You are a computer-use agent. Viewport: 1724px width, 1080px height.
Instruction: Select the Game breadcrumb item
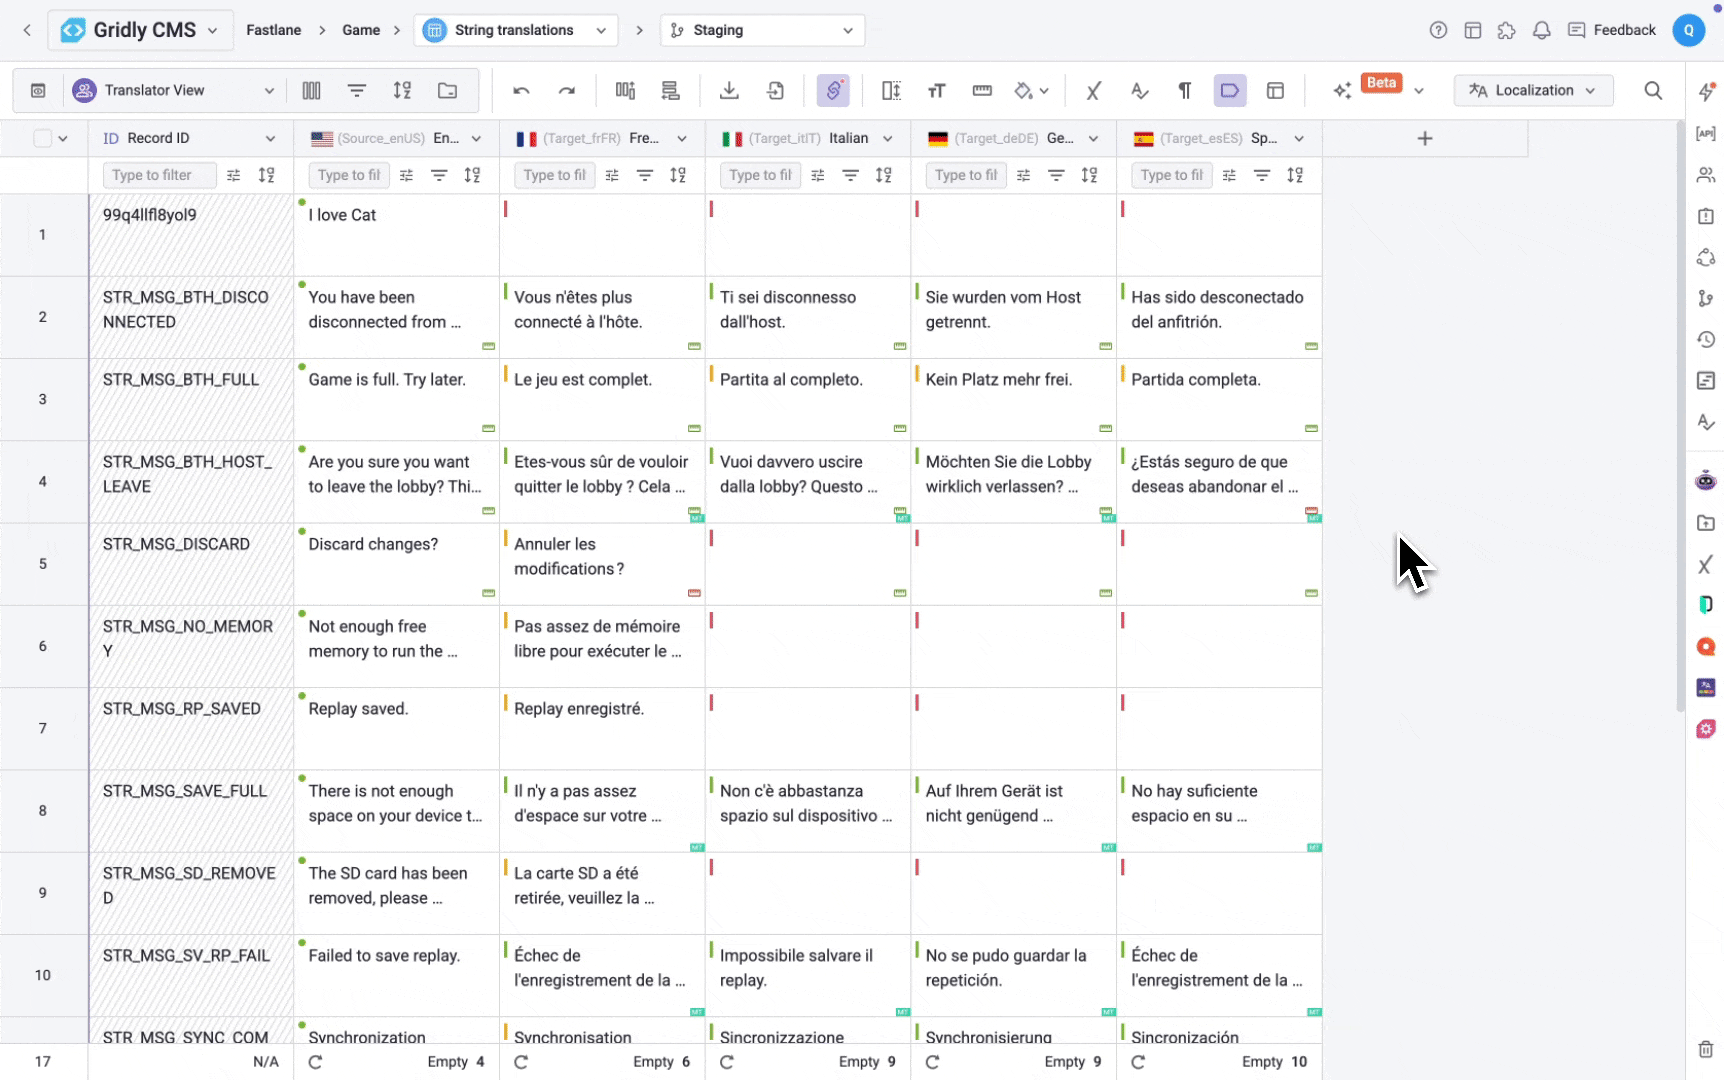360,30
